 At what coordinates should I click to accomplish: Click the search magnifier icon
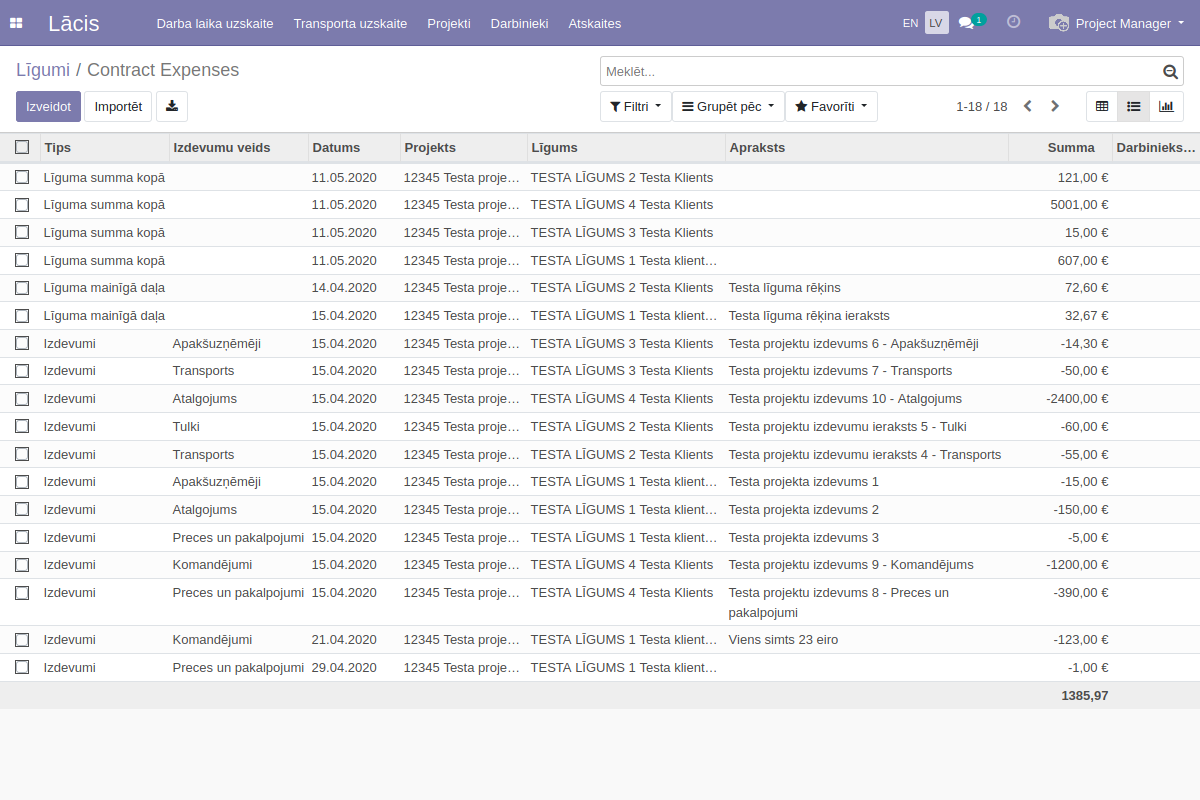coord(1171,72)
